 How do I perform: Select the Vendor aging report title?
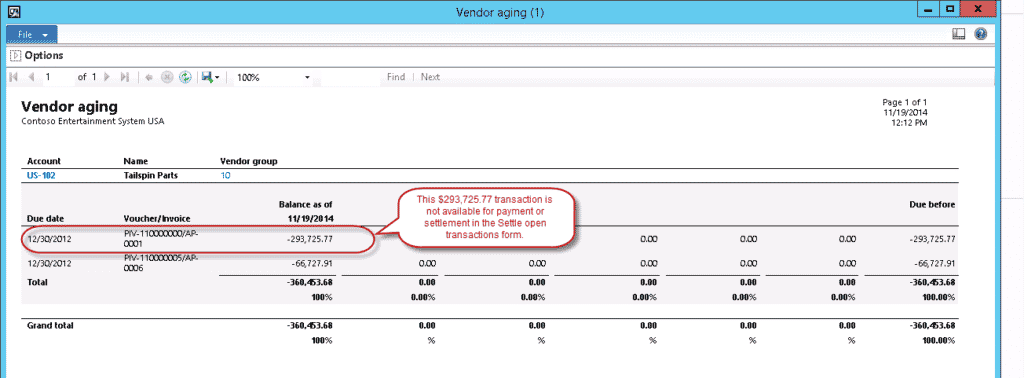(x=69, y=107)
